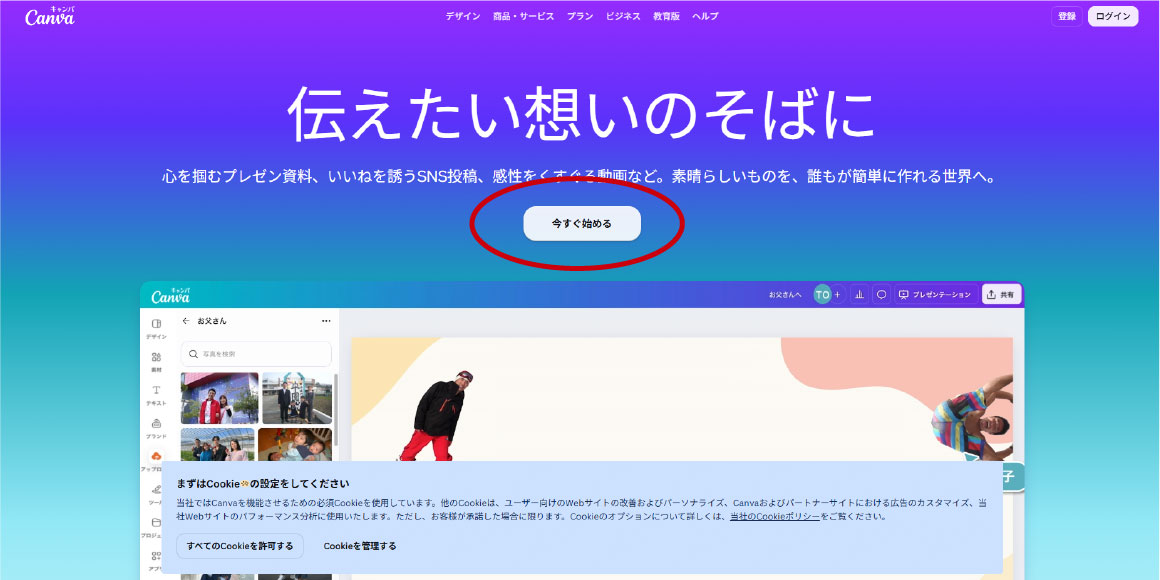Open the ビジネス menu
The image size is (1160, 580).
pyautogui.click(x=623, y=16)
